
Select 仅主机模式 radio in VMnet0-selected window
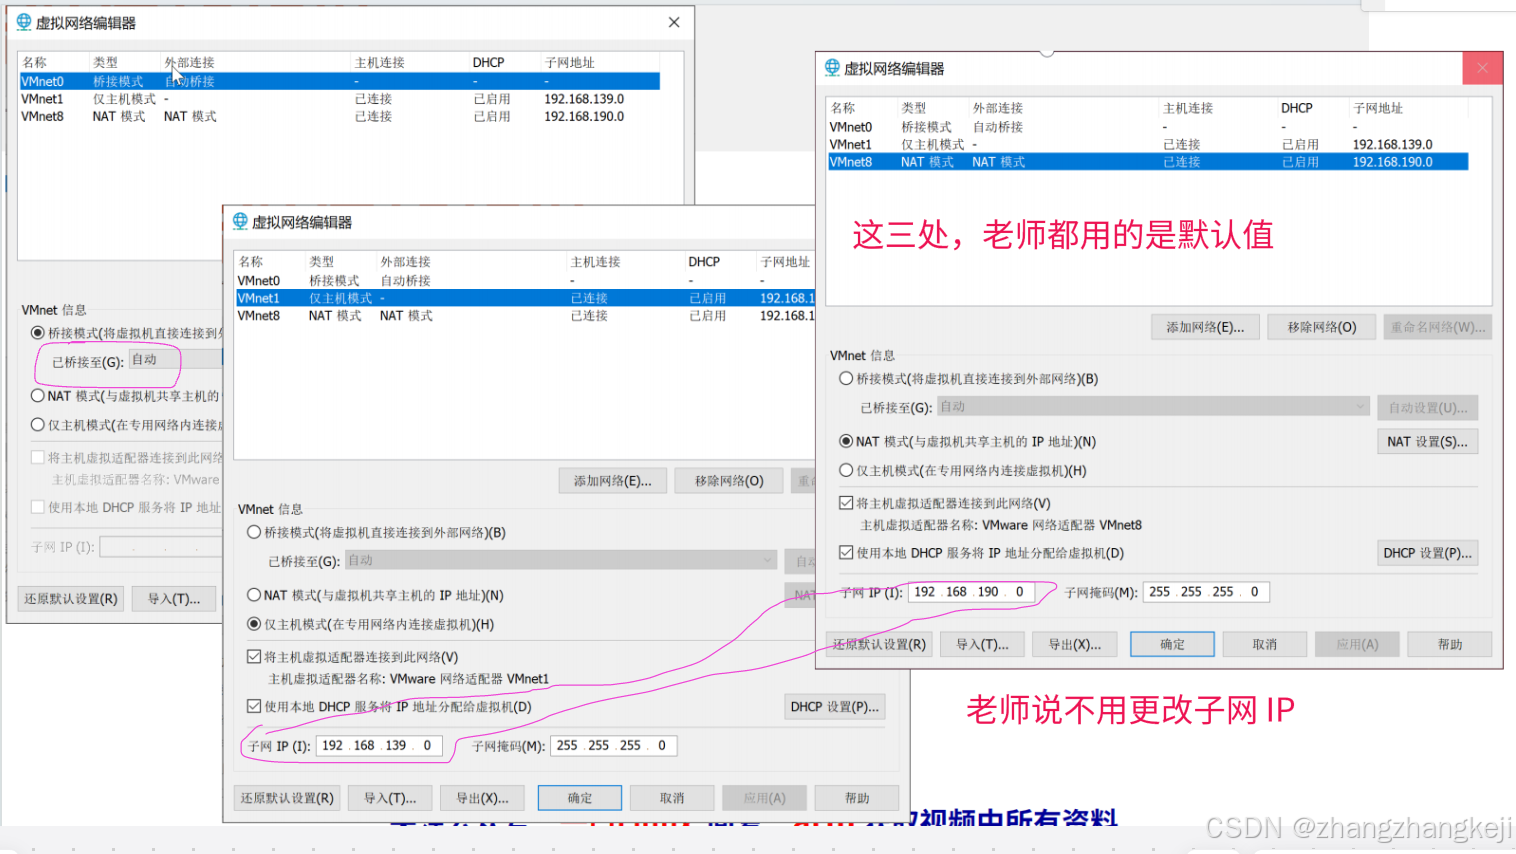pyautogui.click(x=38, y=425)
